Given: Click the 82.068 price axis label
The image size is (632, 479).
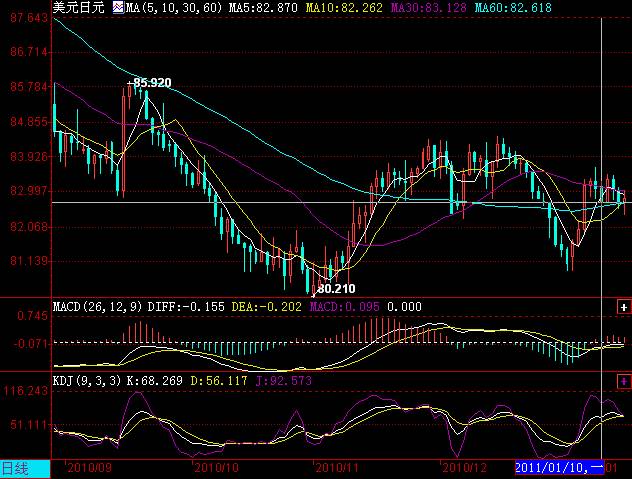Looking at the screenshot, I should (x=29, y=227).
